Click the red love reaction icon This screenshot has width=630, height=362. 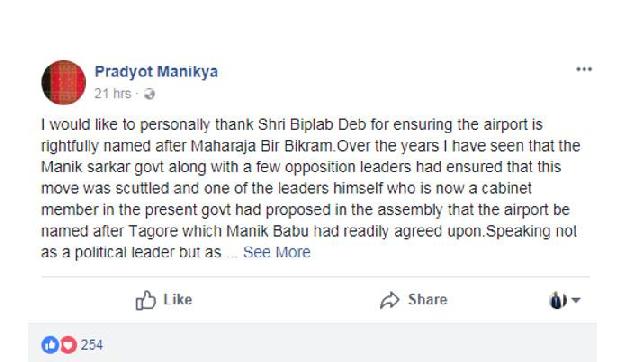[68, 345]
